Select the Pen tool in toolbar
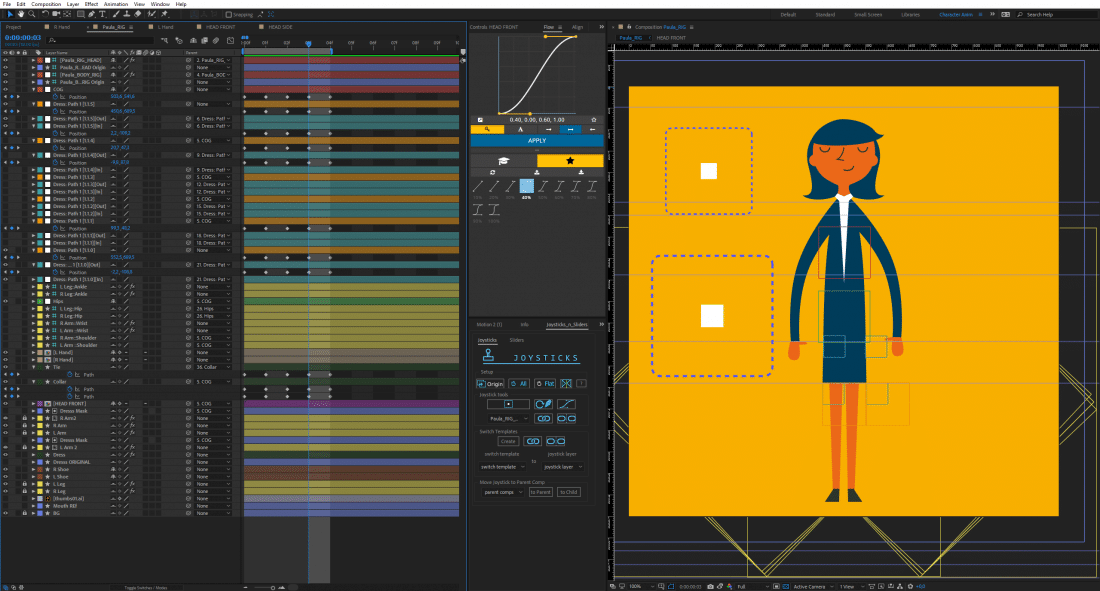Viewport: 1100px width, 591px height. click(92, 14)
